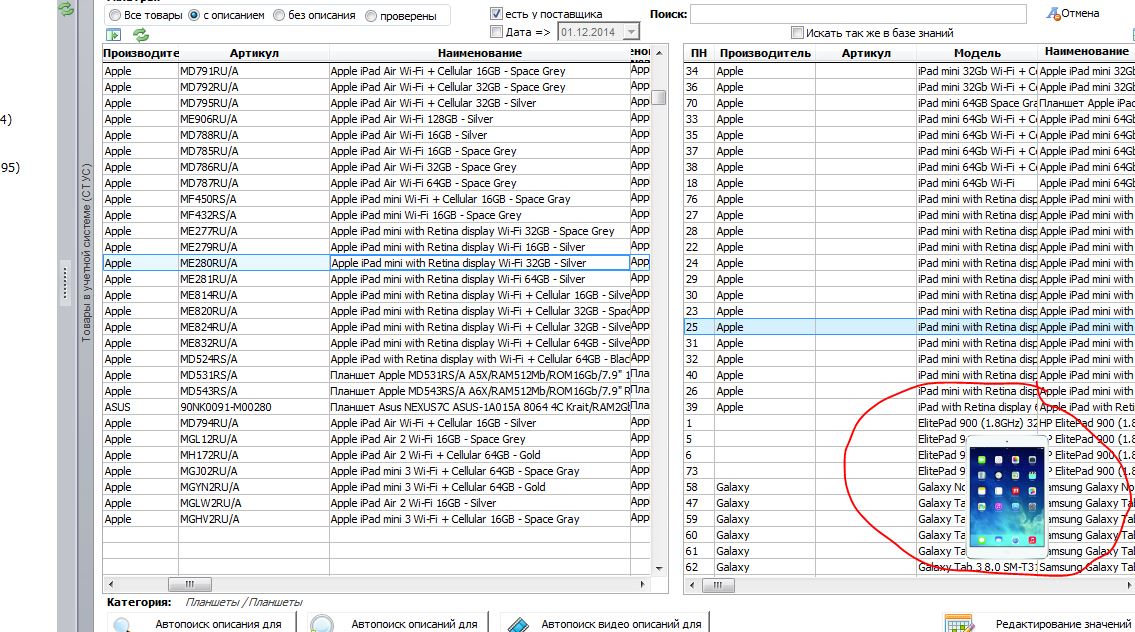Select the Apple iPad Air Wi-Fi 128GB - Silver row
The height and width of the screenshot is (632, 1135).
376,119
